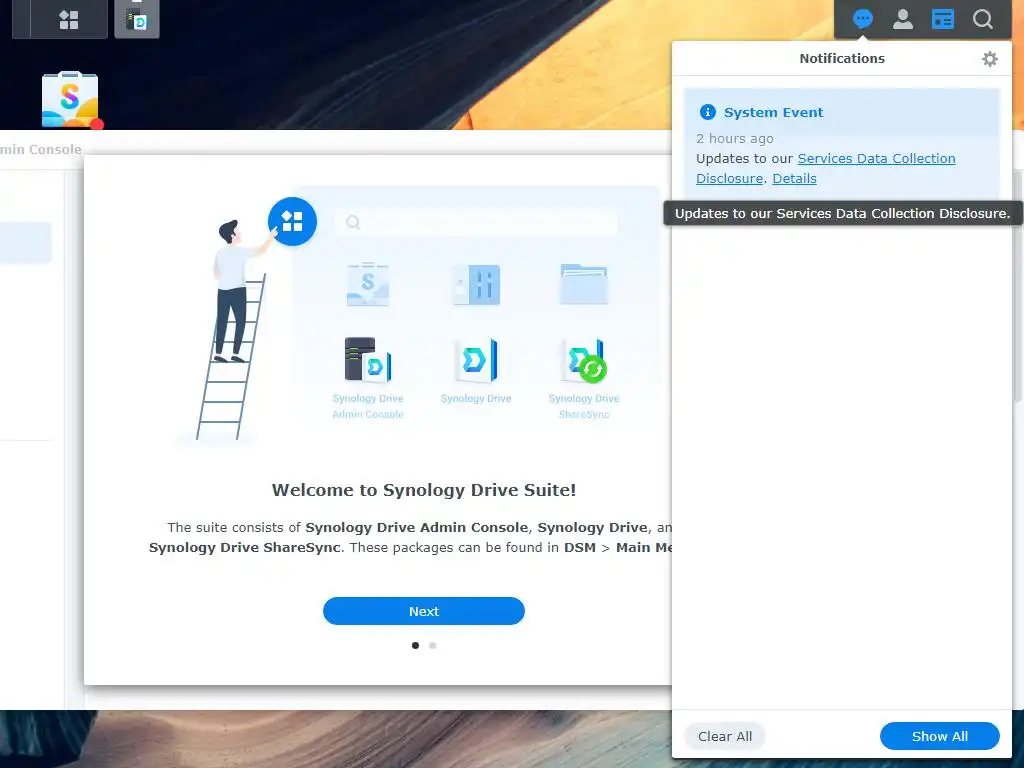
Task: Show All notifications
Action: pyautogui.click(x=940, y=737)
